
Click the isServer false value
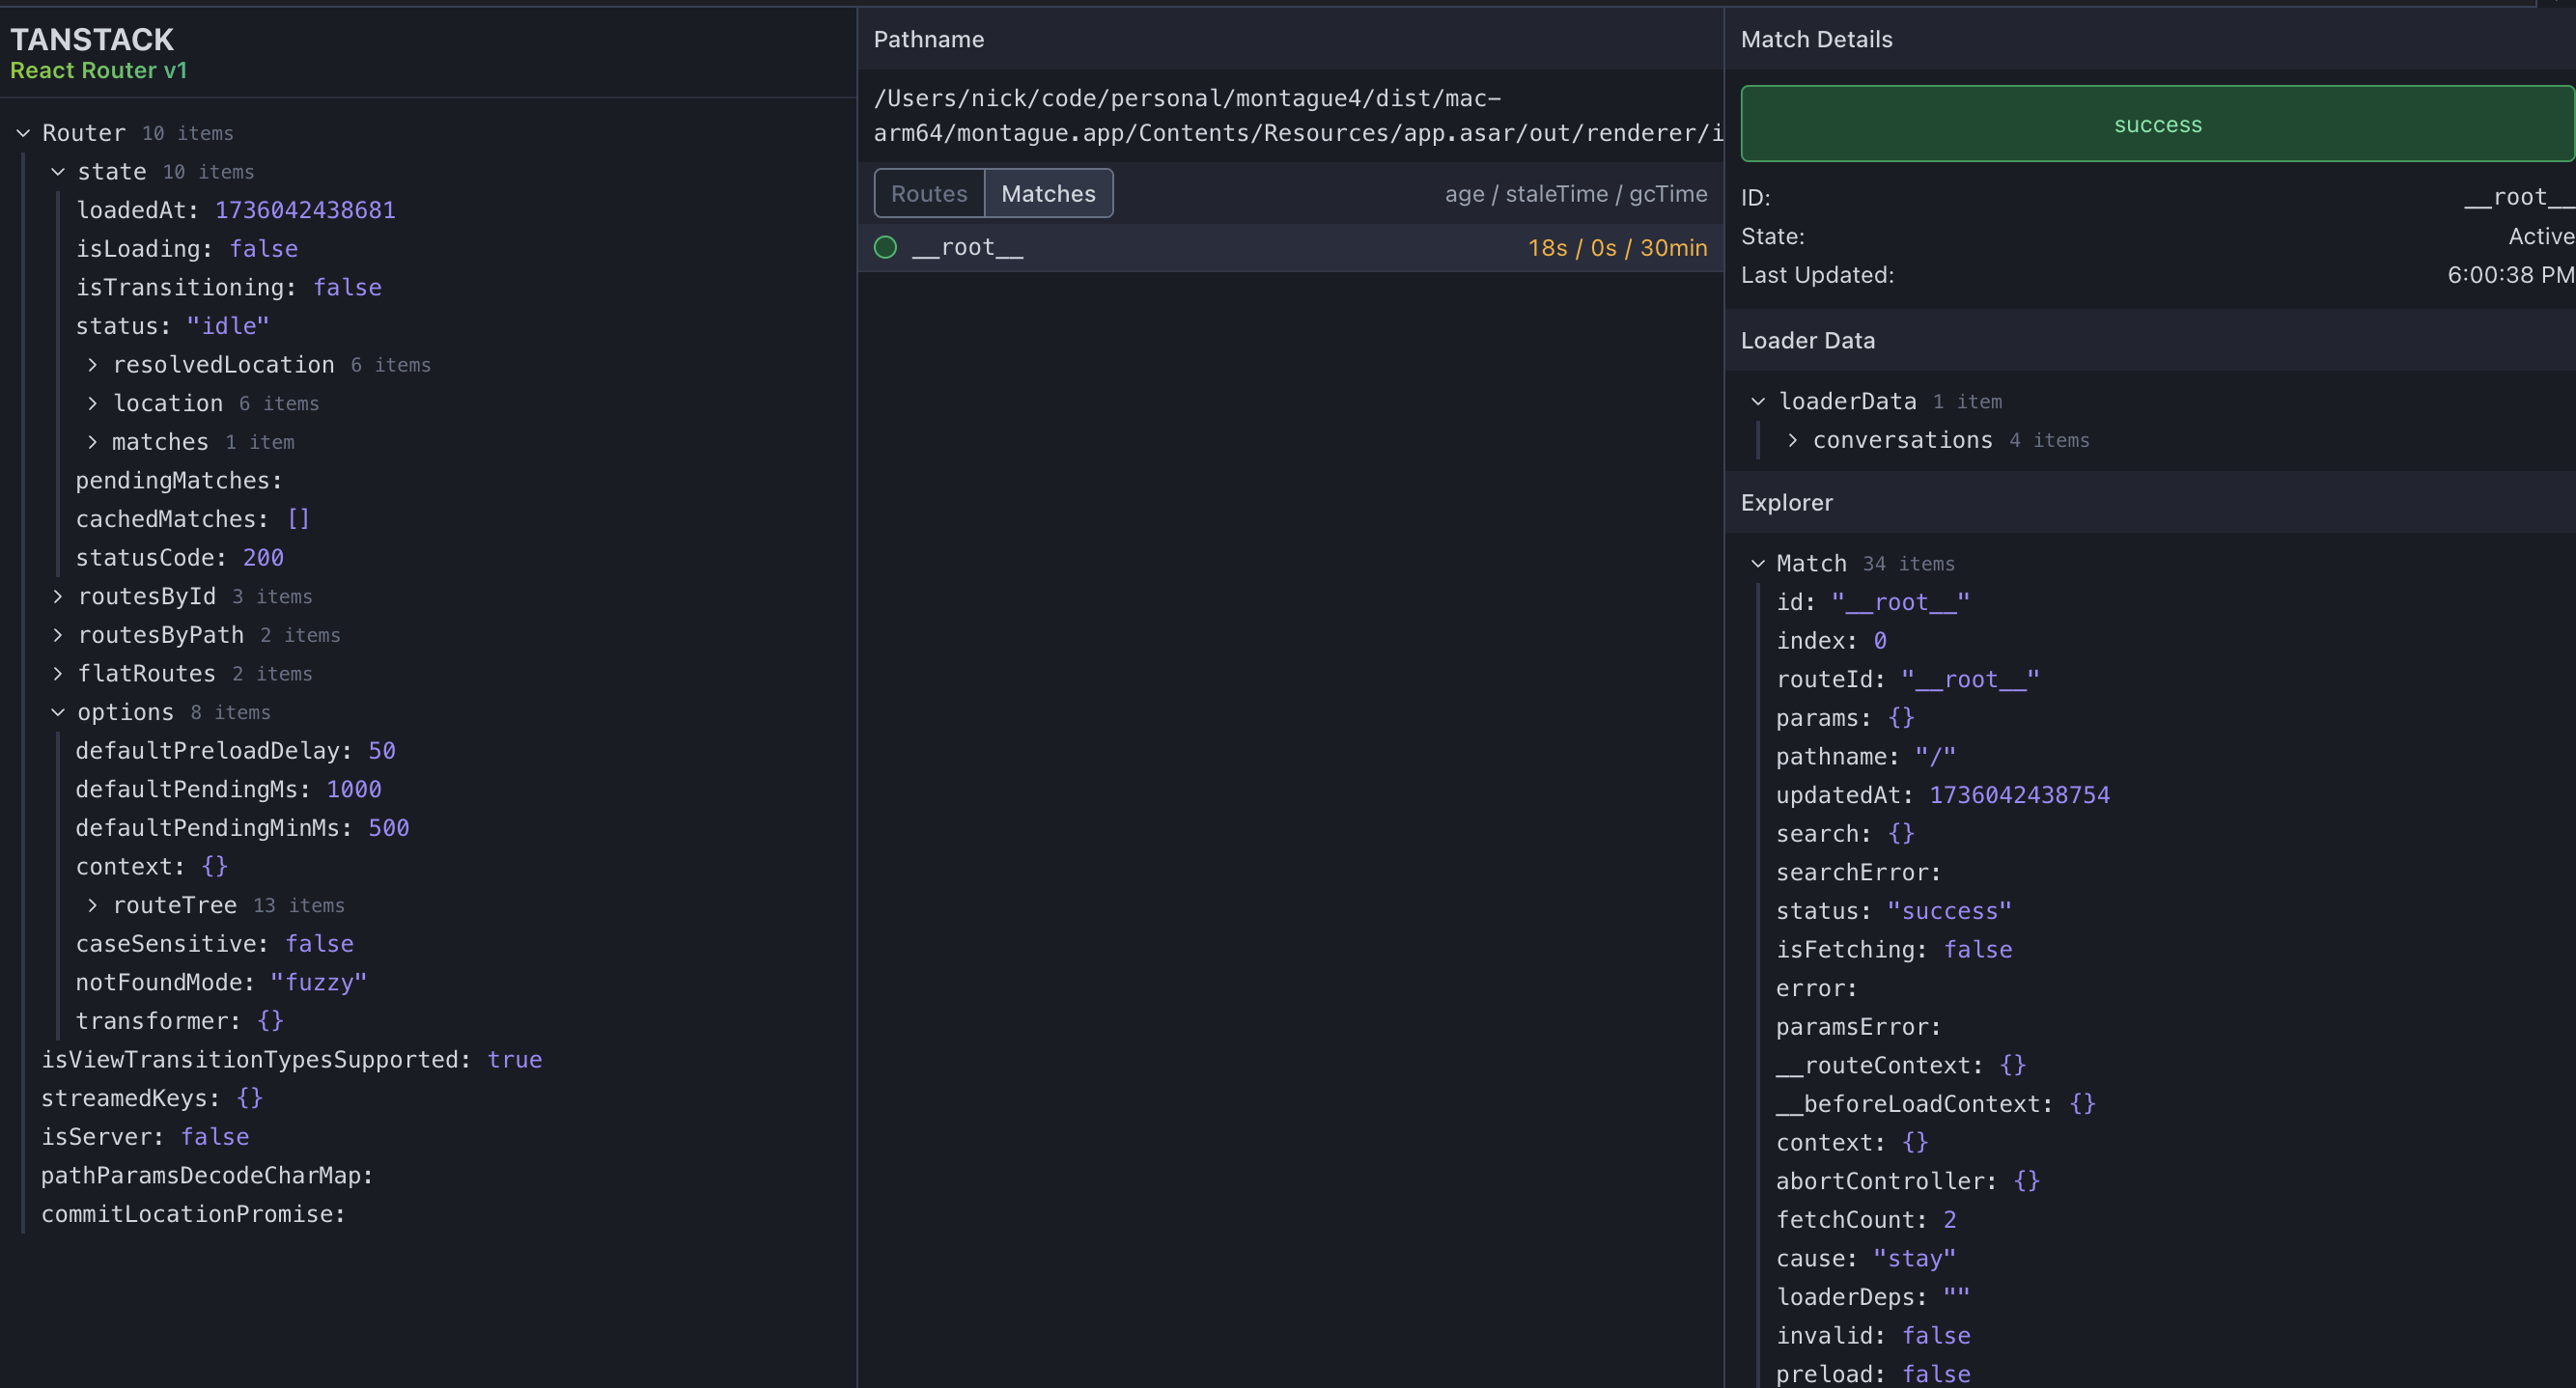coord(215,1137)
